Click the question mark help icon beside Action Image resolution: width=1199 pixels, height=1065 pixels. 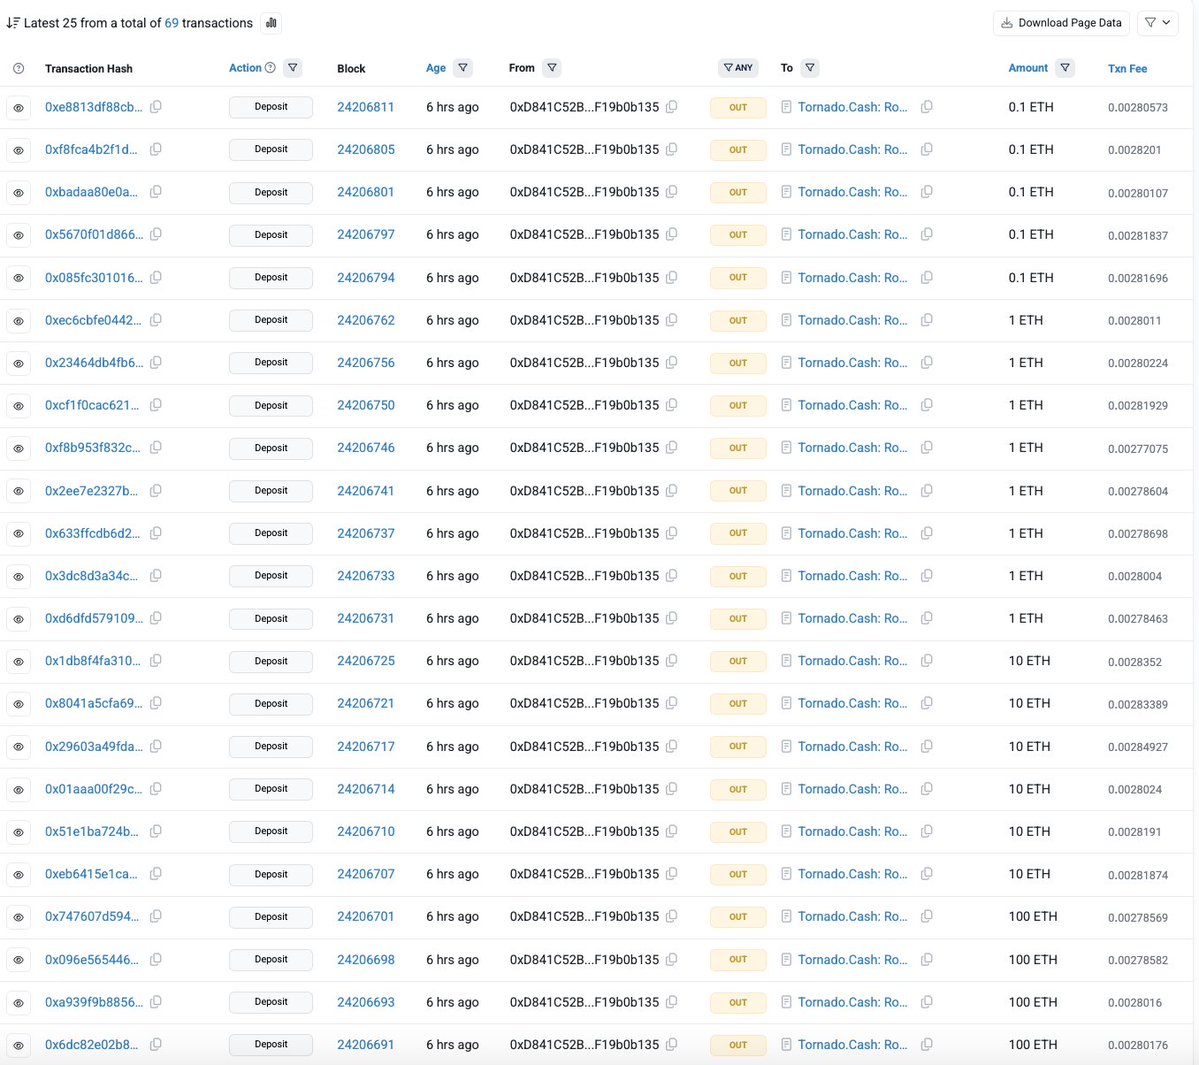tap(268, 67)
